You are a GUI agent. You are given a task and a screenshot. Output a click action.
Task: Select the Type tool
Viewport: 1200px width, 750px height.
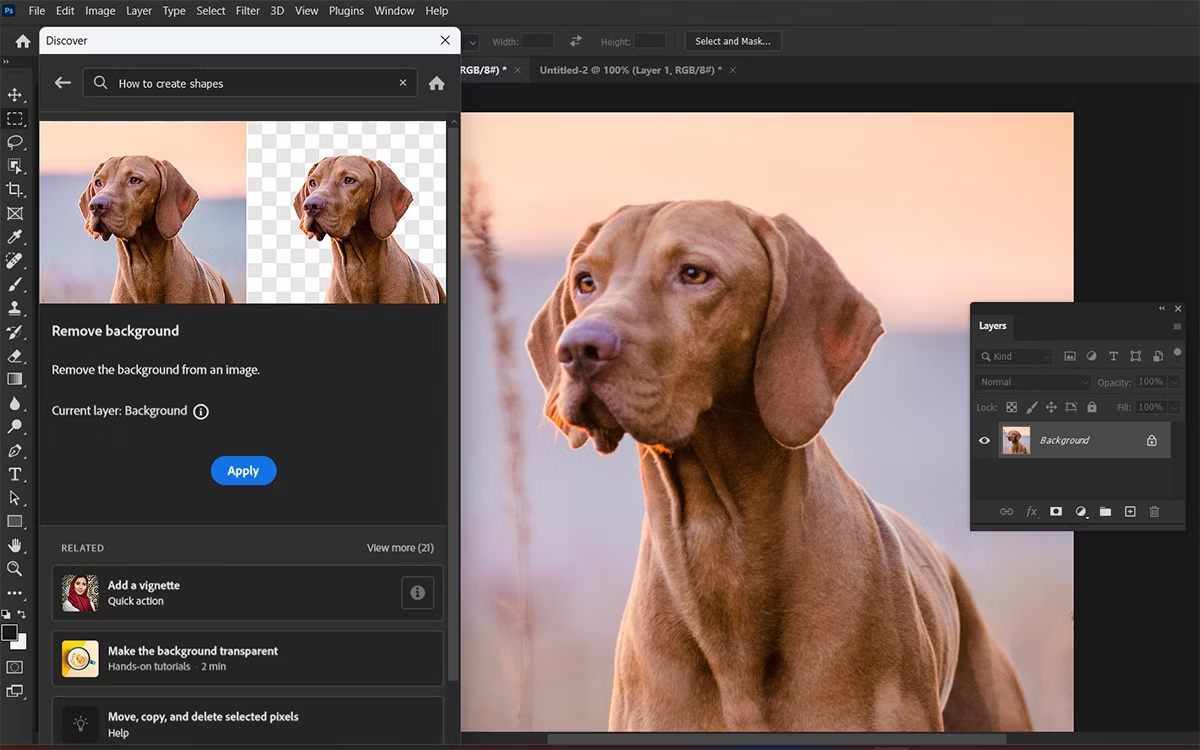pyautogui.click(x=15, y=474)
